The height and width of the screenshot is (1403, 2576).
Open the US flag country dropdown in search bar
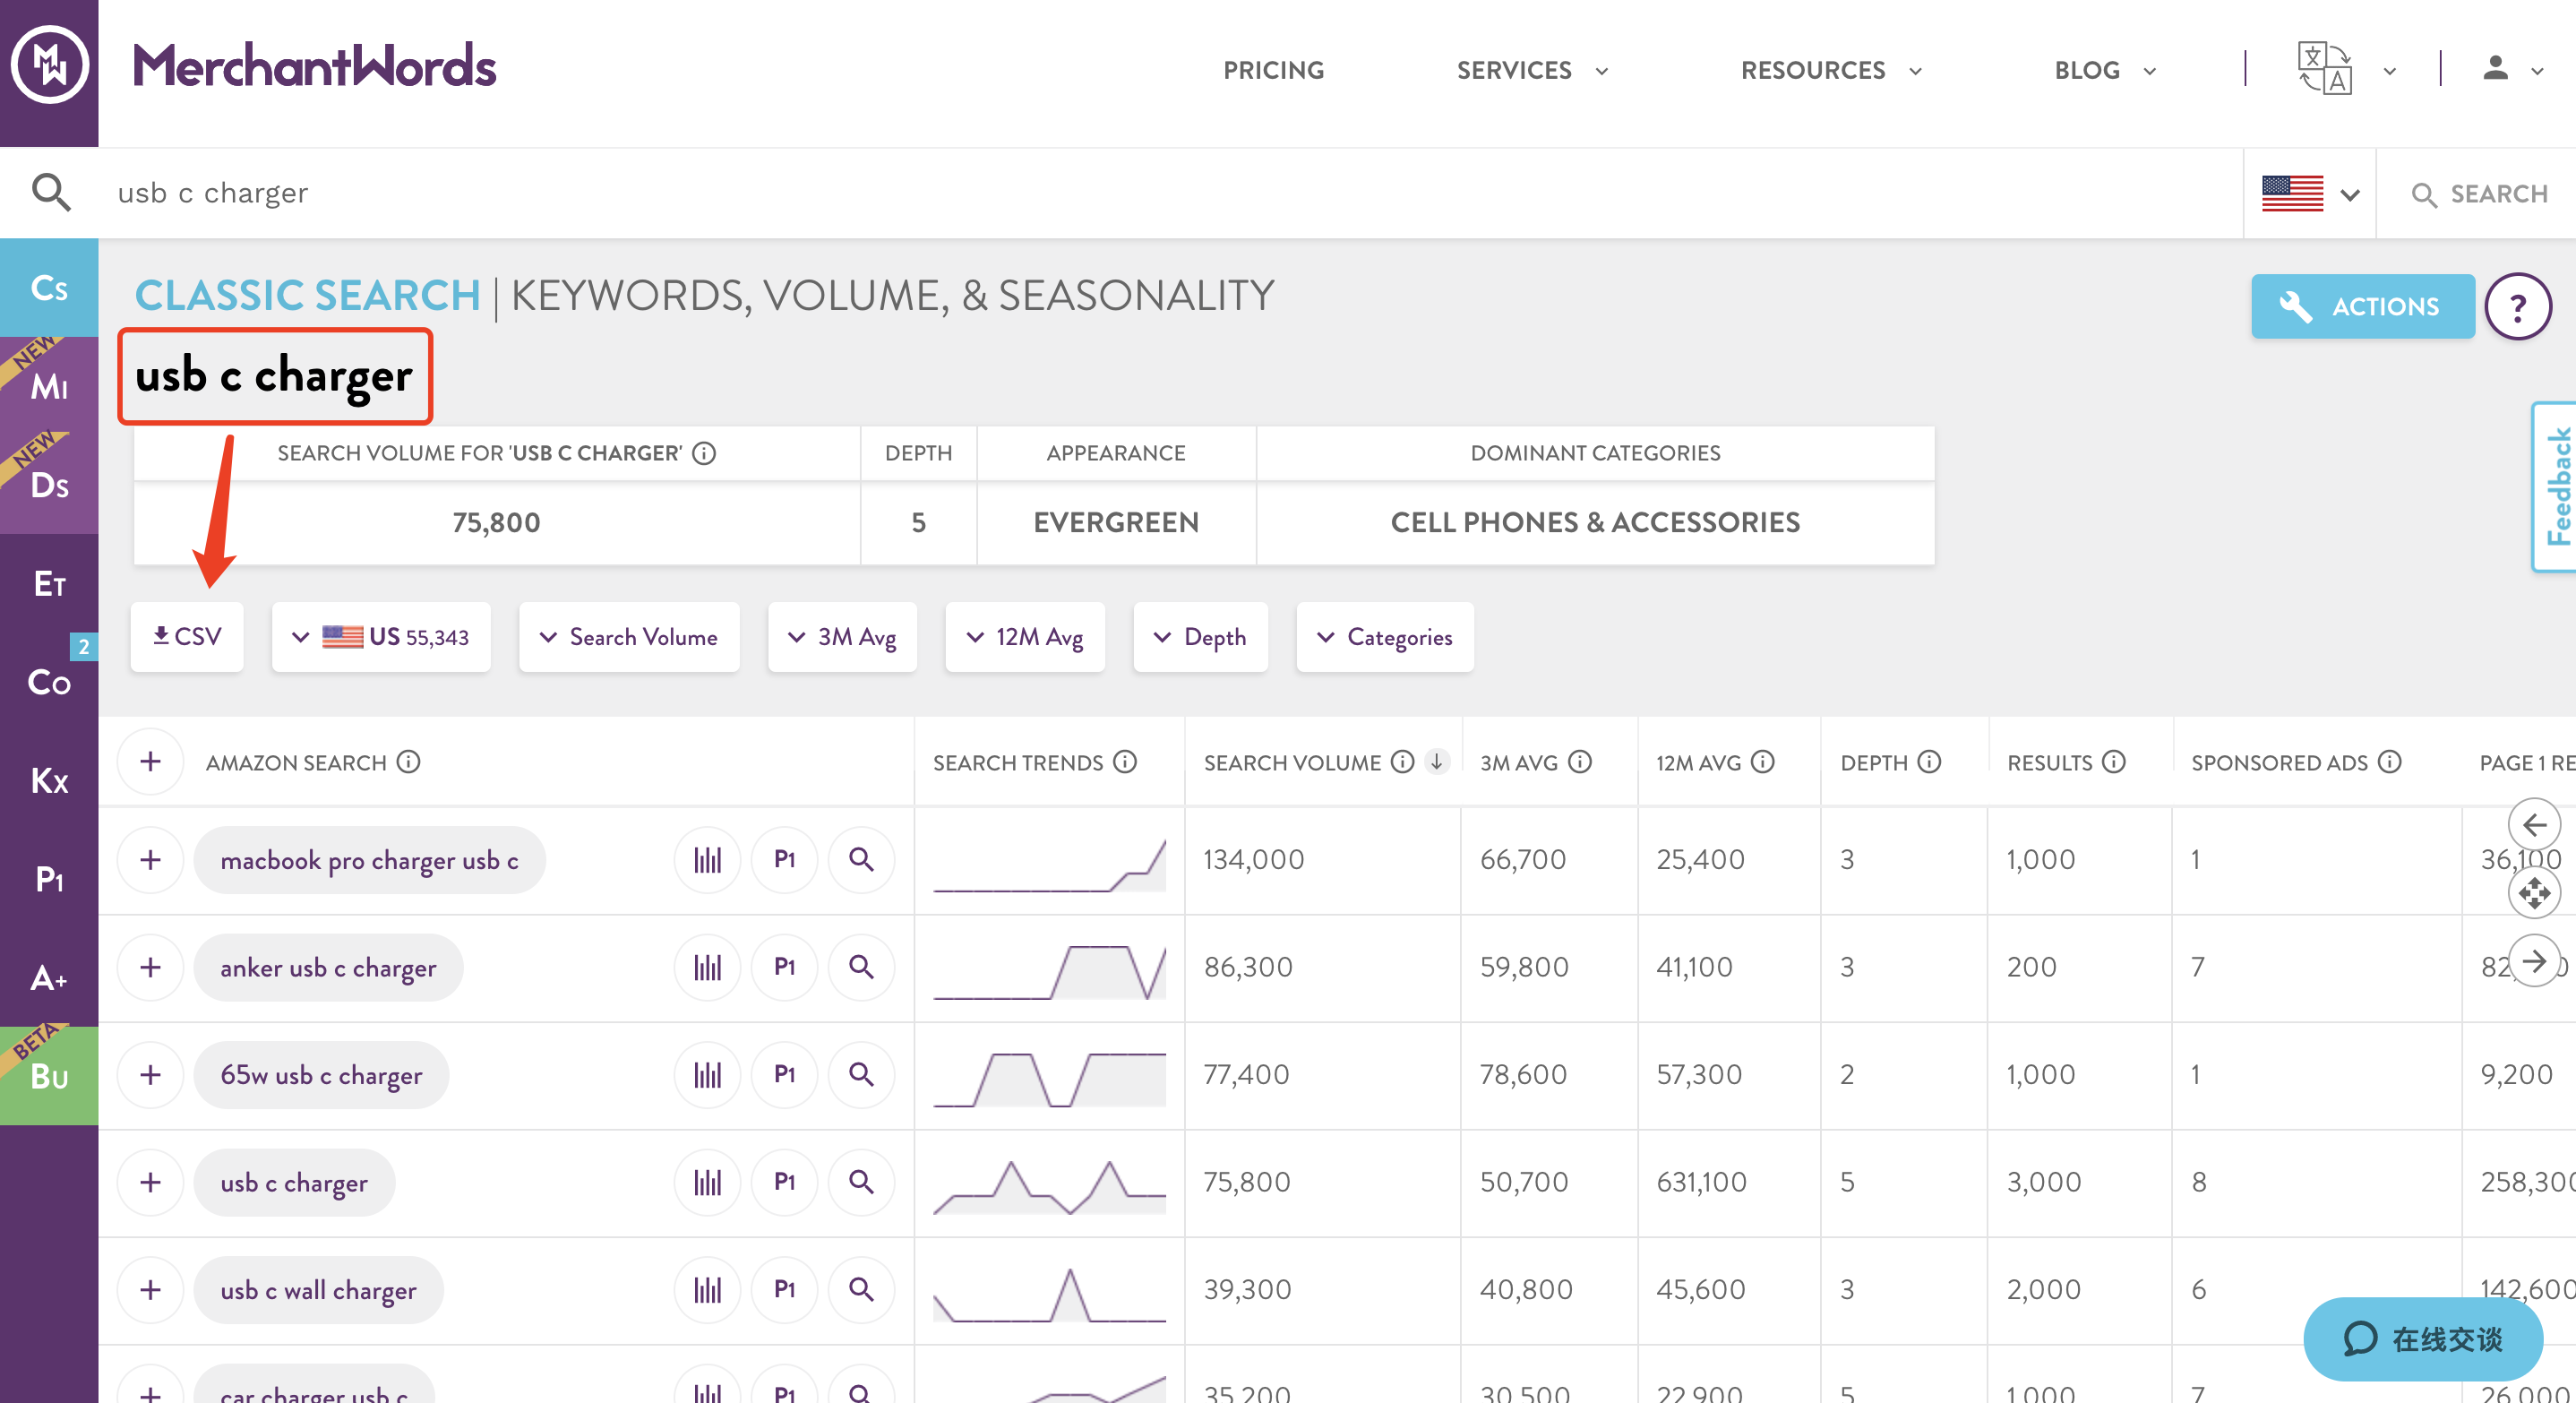coord(2311,193)
